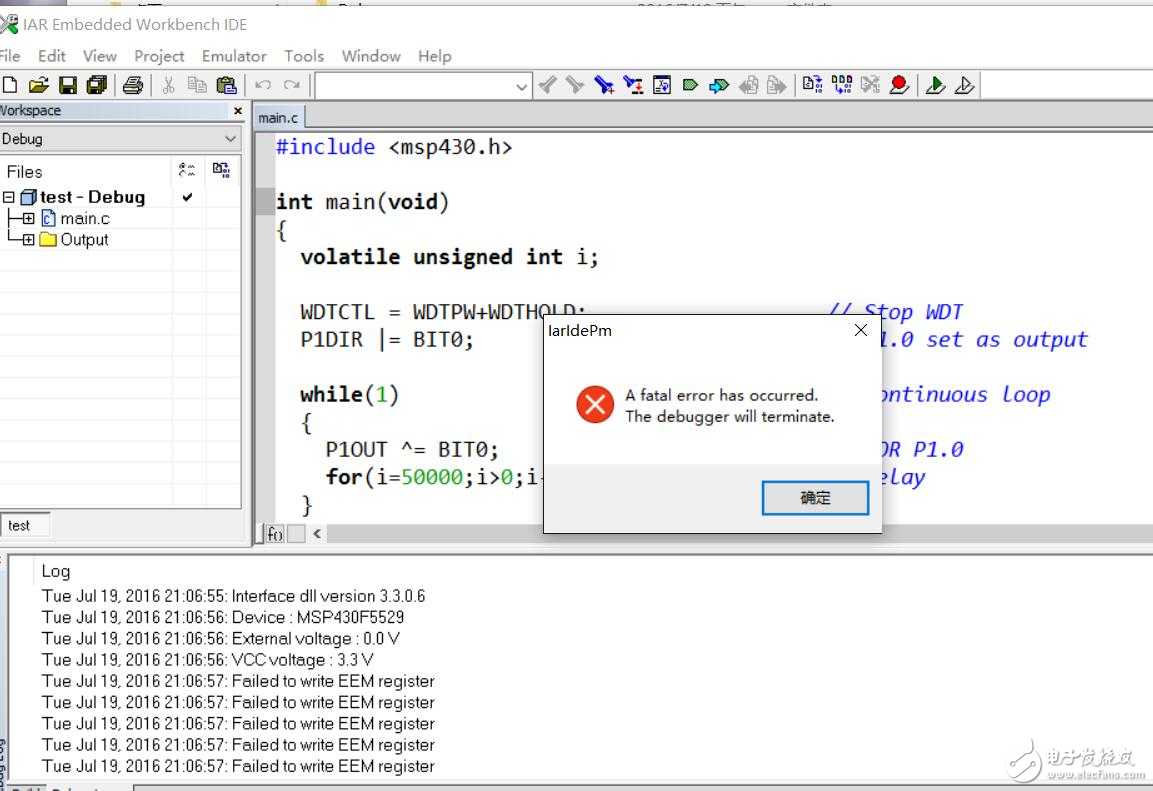The height and width of the screenshot is (791, 1153).
Task: Click Find Next toolbar icon
Action: (574, 85)
